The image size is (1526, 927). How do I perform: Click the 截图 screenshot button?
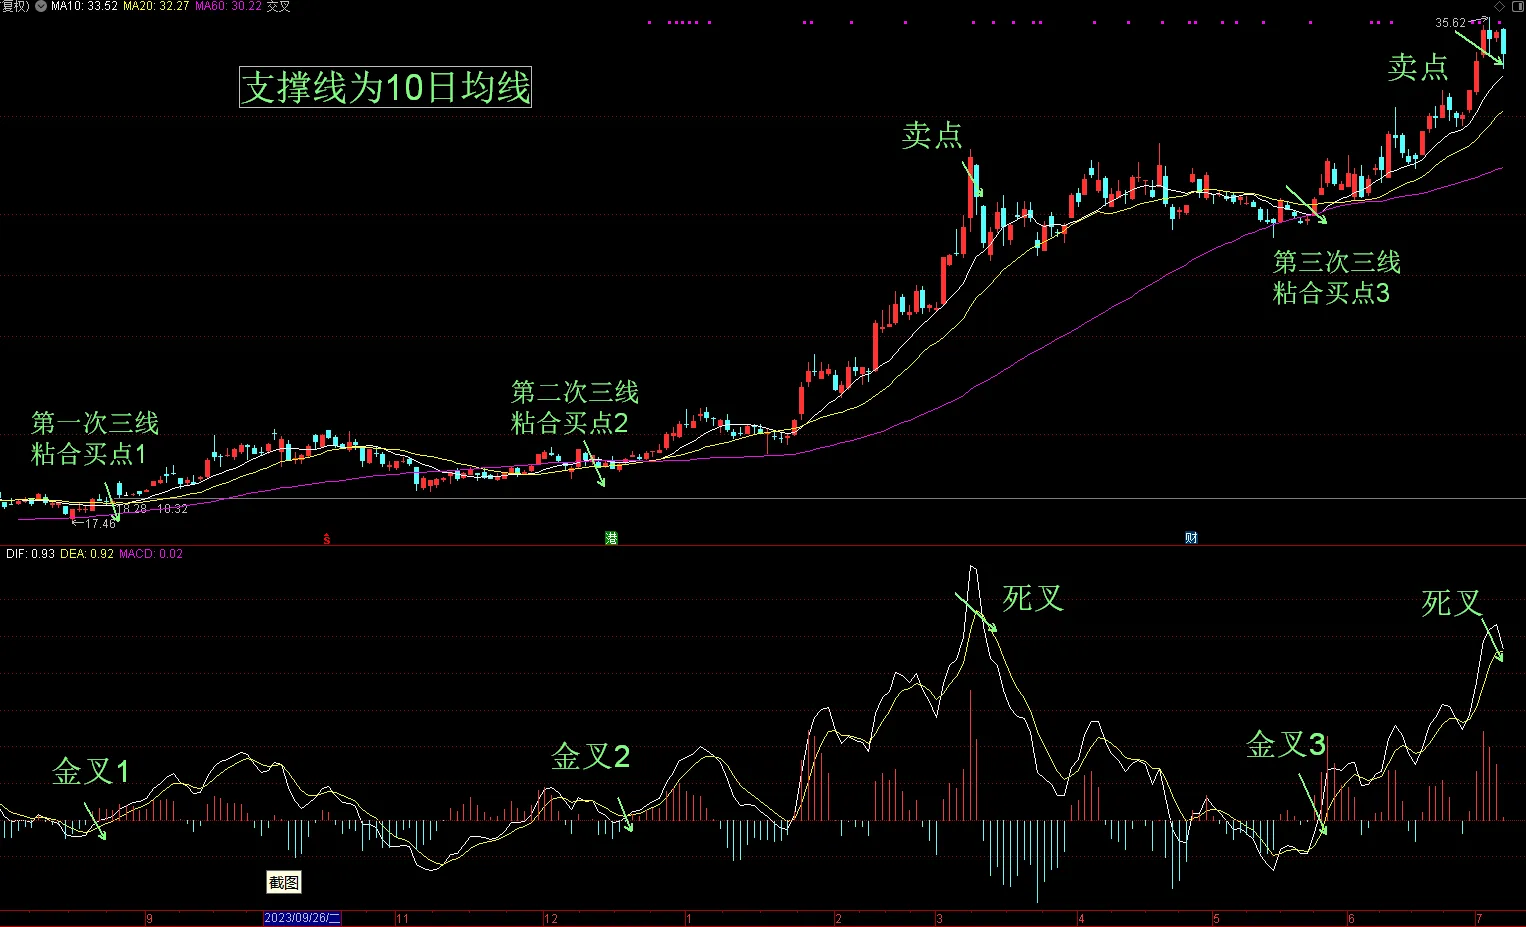[284, 882]
